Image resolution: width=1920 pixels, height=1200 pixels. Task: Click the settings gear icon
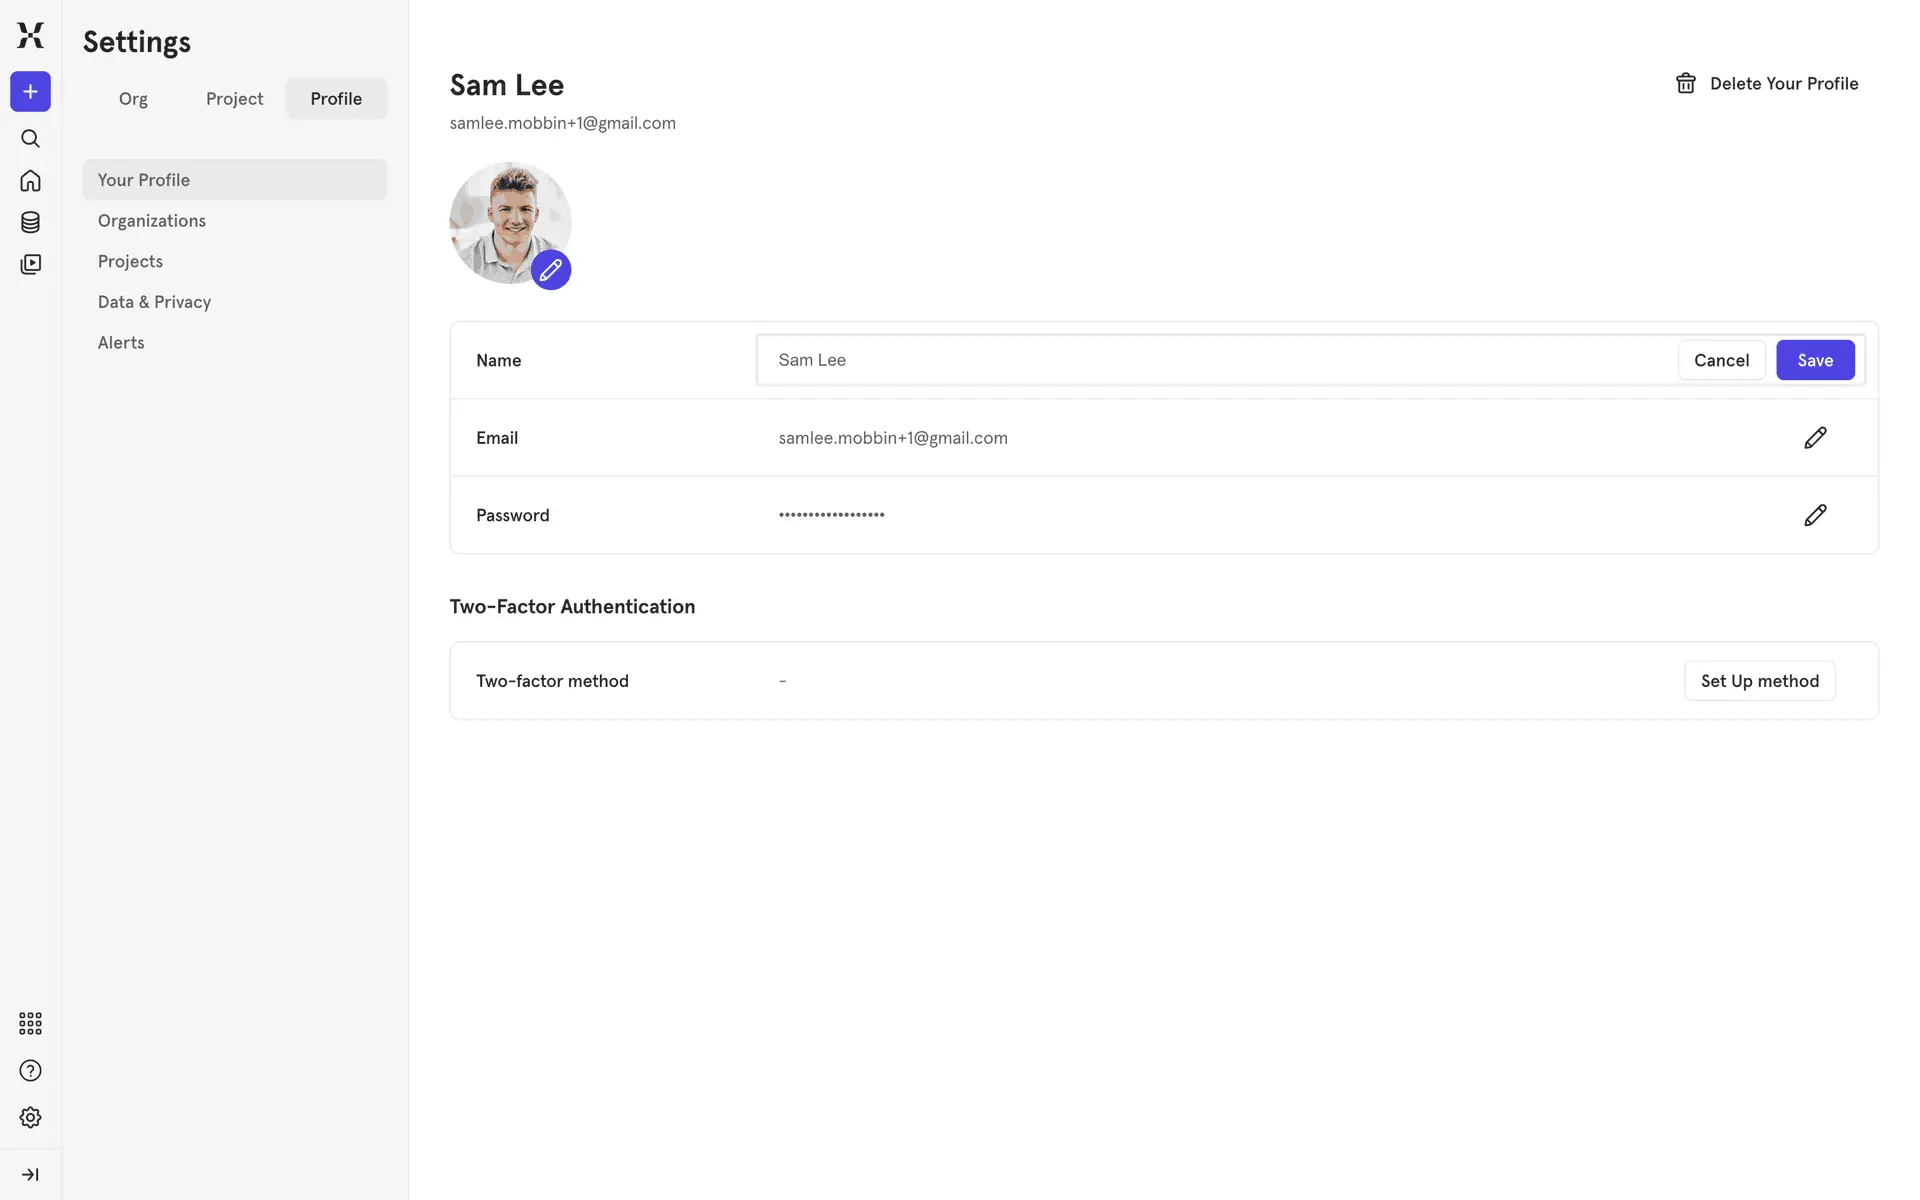coord(30,1117)
